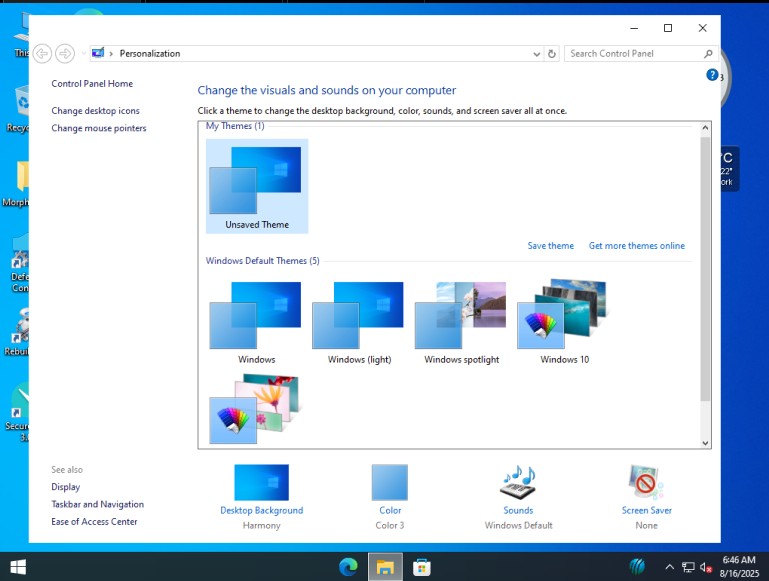The image size is (769, 581).
Task: Click the striped blue tray app icon
Action: (637, 567)
